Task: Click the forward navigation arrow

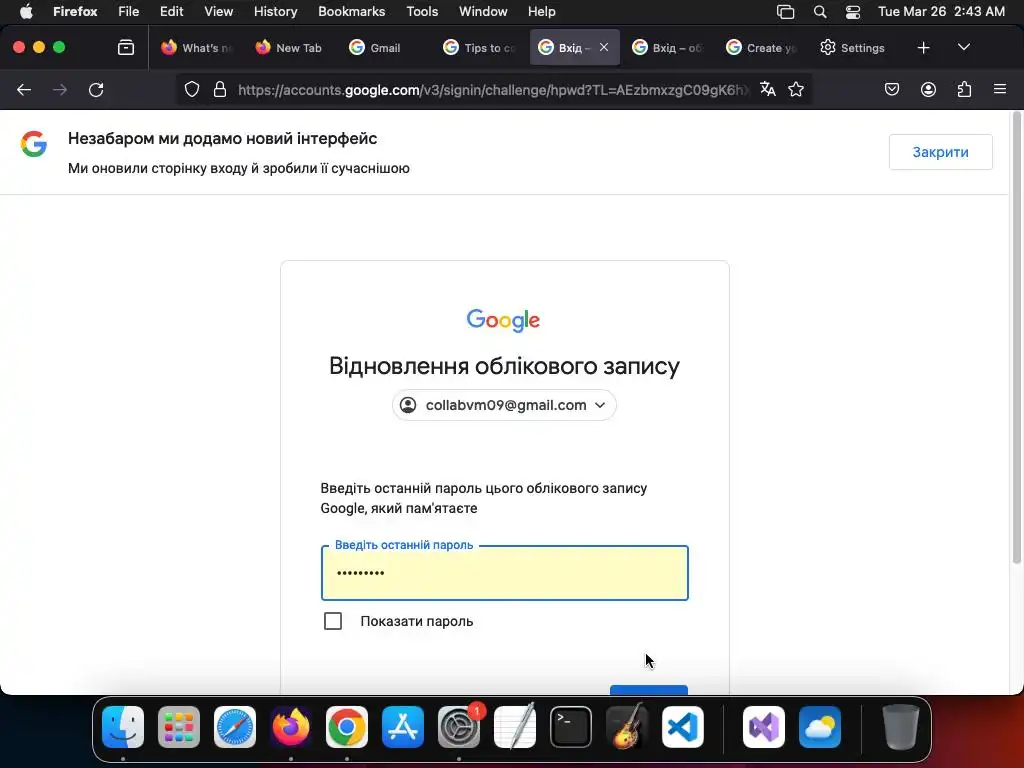Action: click(x=60, y=89)
